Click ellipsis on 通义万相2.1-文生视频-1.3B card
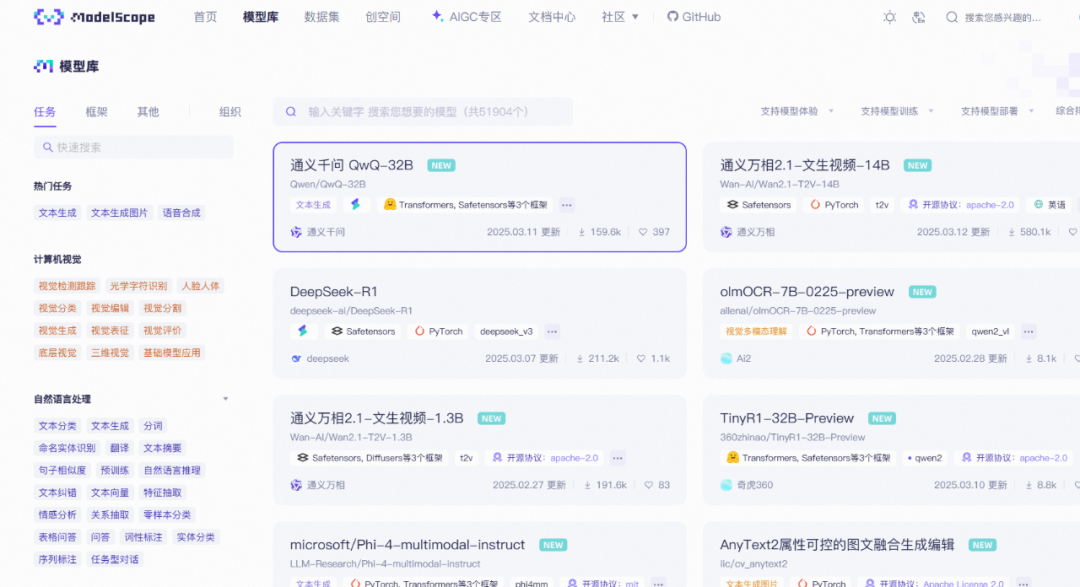This screenshot has height=587, width=1080. pyautogui.click(x=617, y=457)
